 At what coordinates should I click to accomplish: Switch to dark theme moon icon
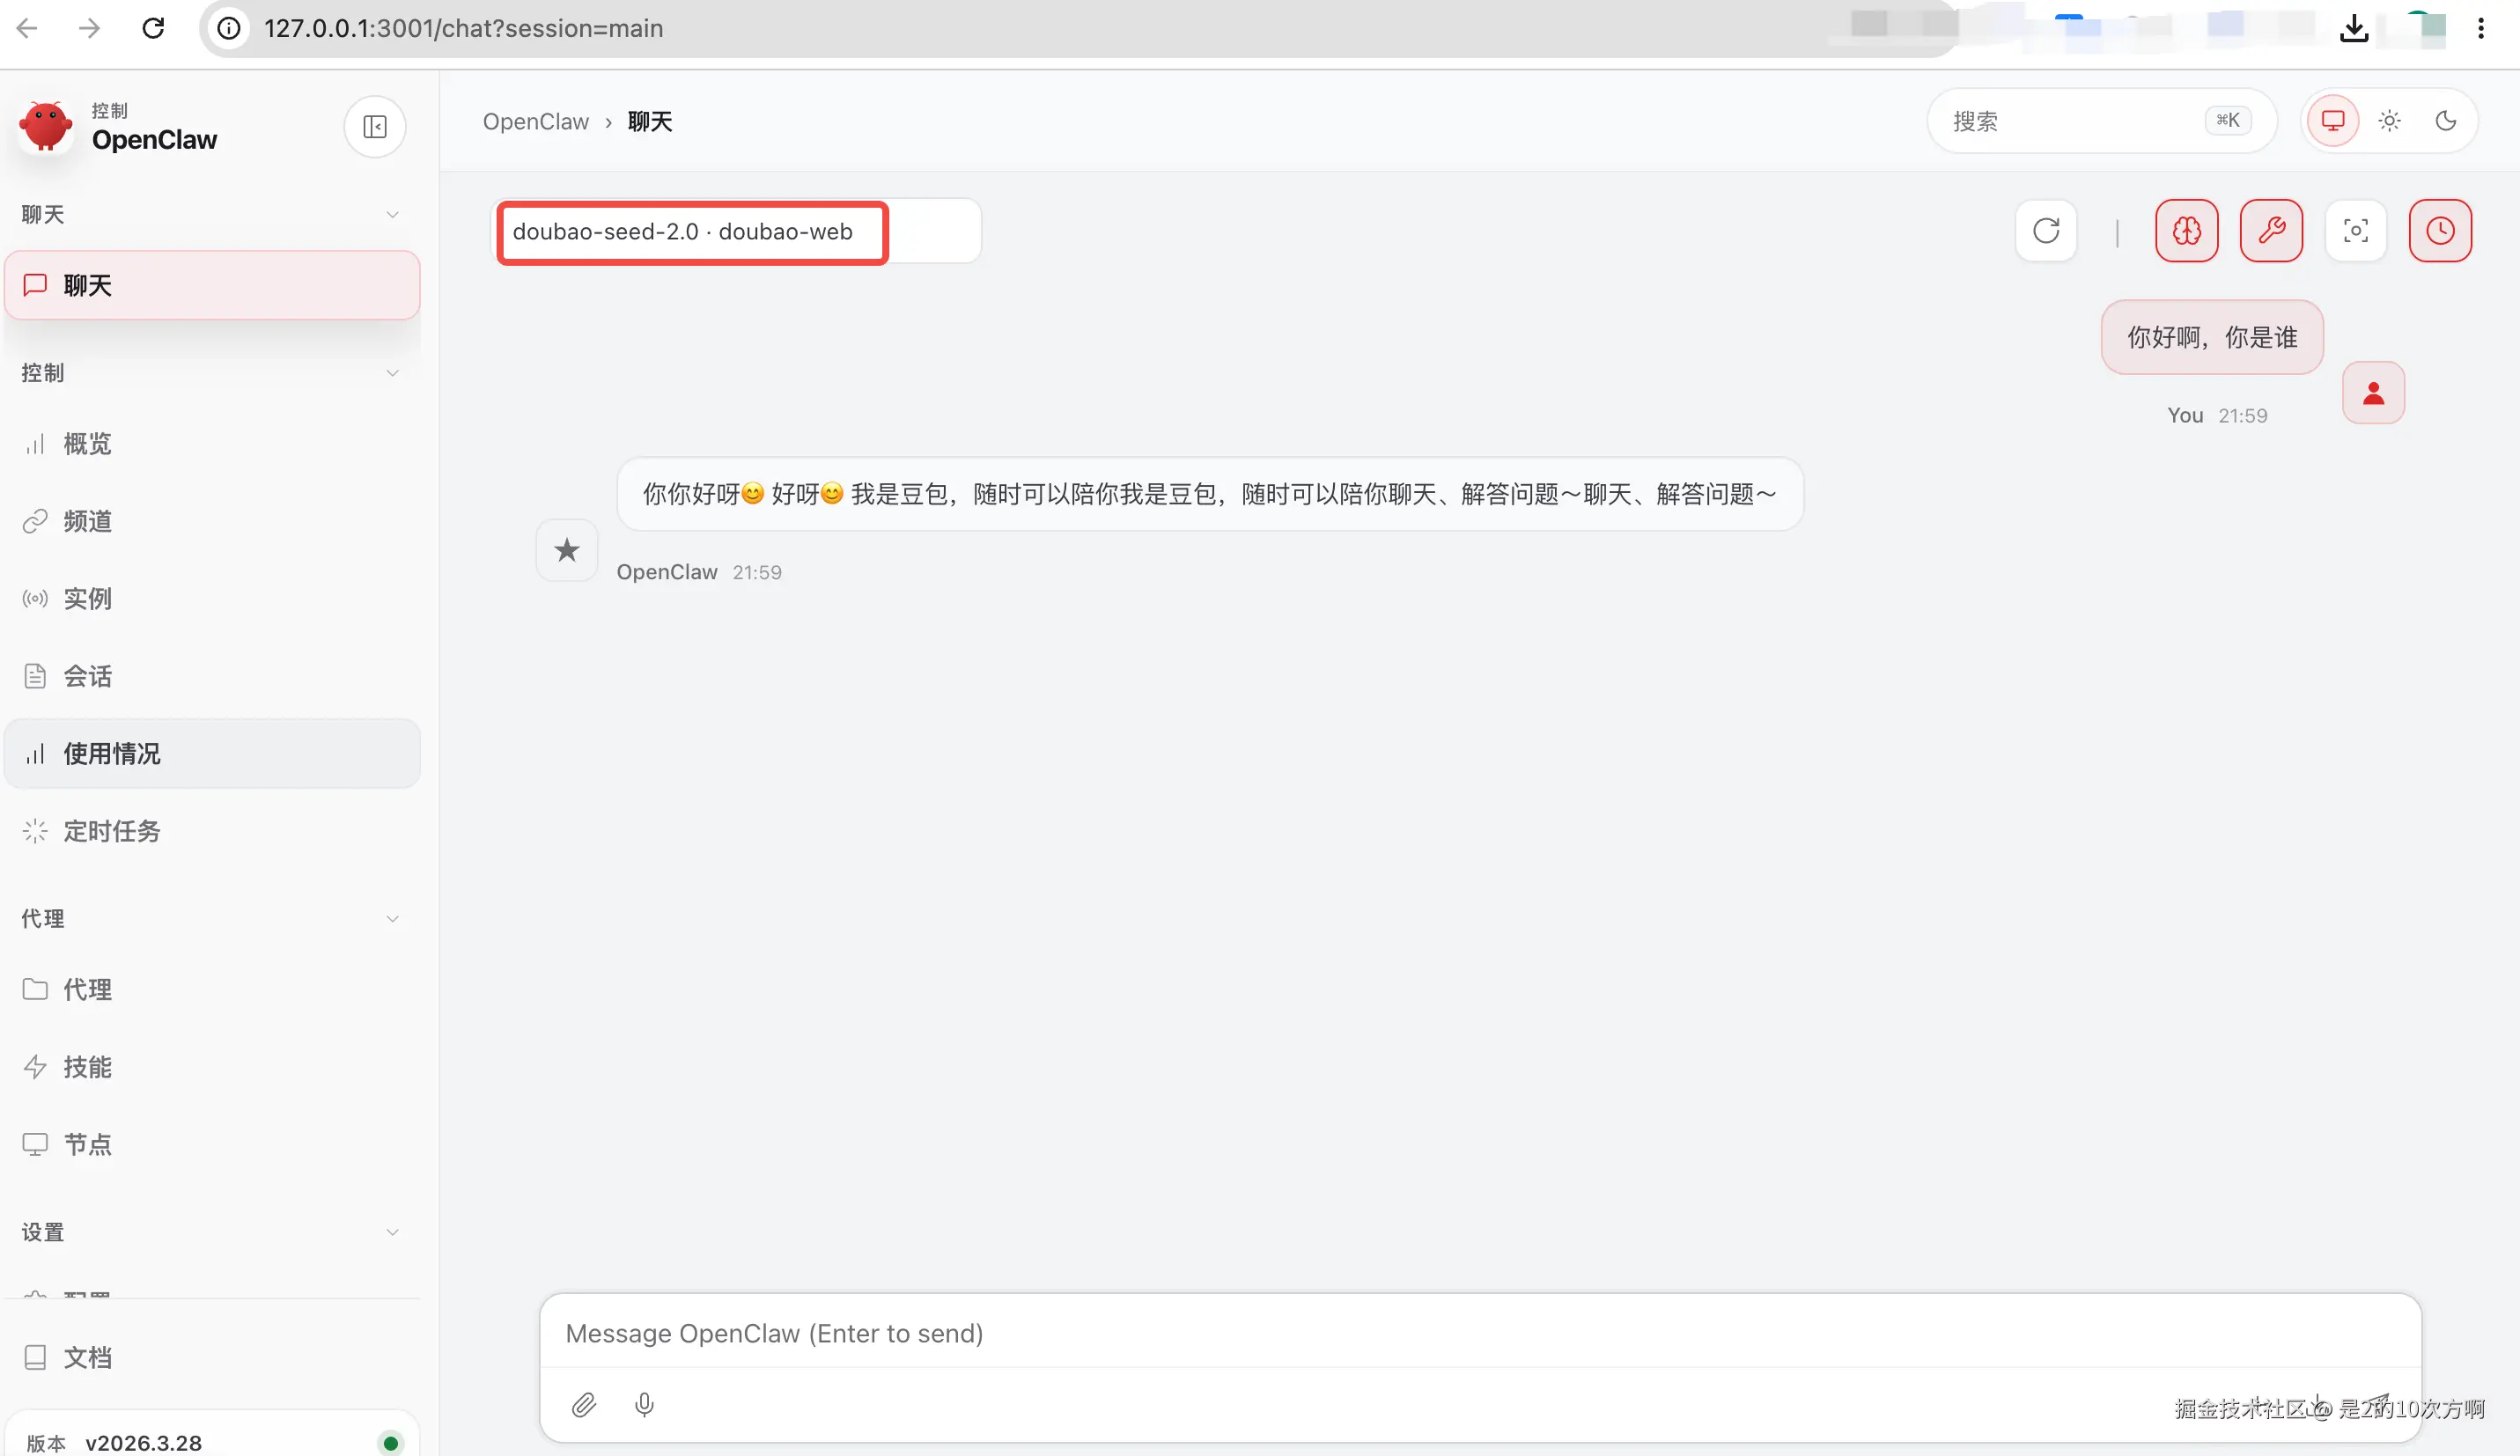tap(2446, 121)
